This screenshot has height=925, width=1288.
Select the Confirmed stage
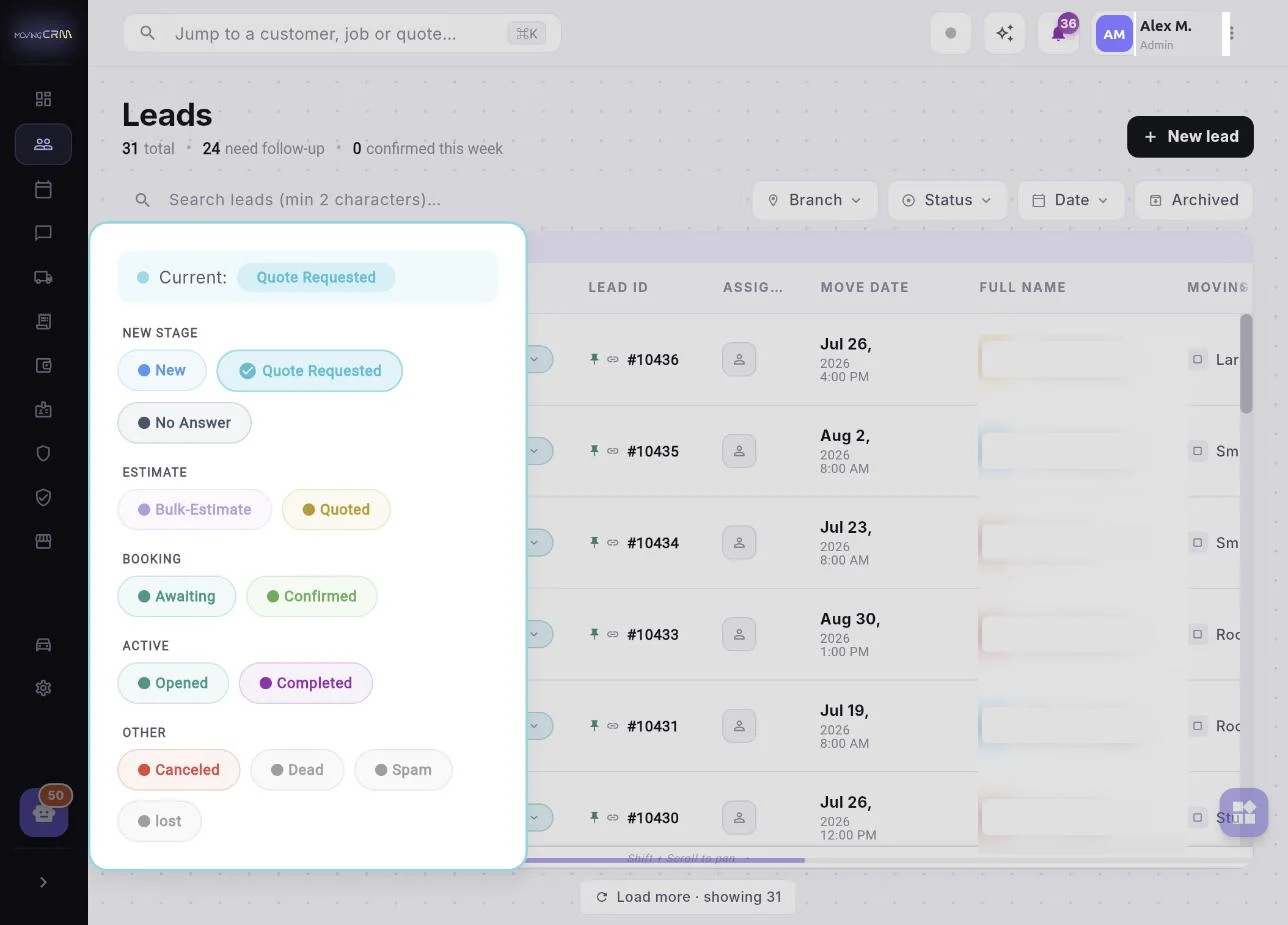point(311,596)
